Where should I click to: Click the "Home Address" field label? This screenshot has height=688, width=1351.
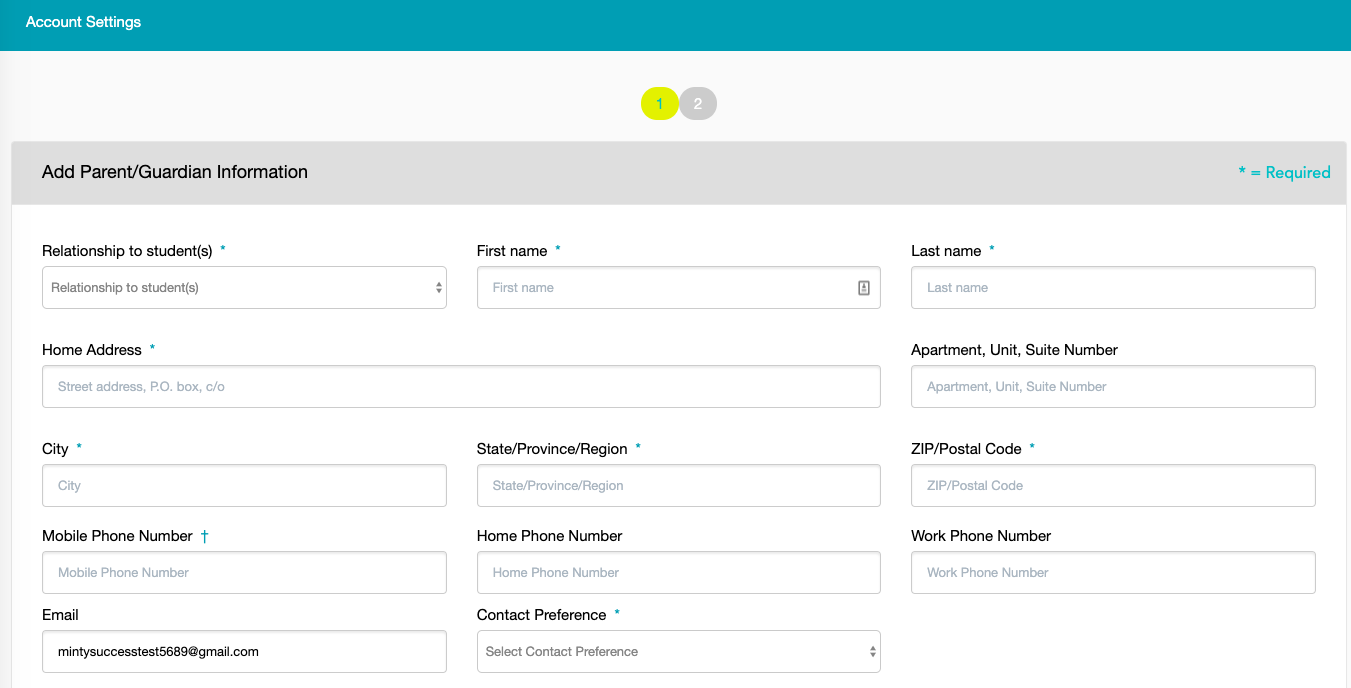[x=92, y=350]
